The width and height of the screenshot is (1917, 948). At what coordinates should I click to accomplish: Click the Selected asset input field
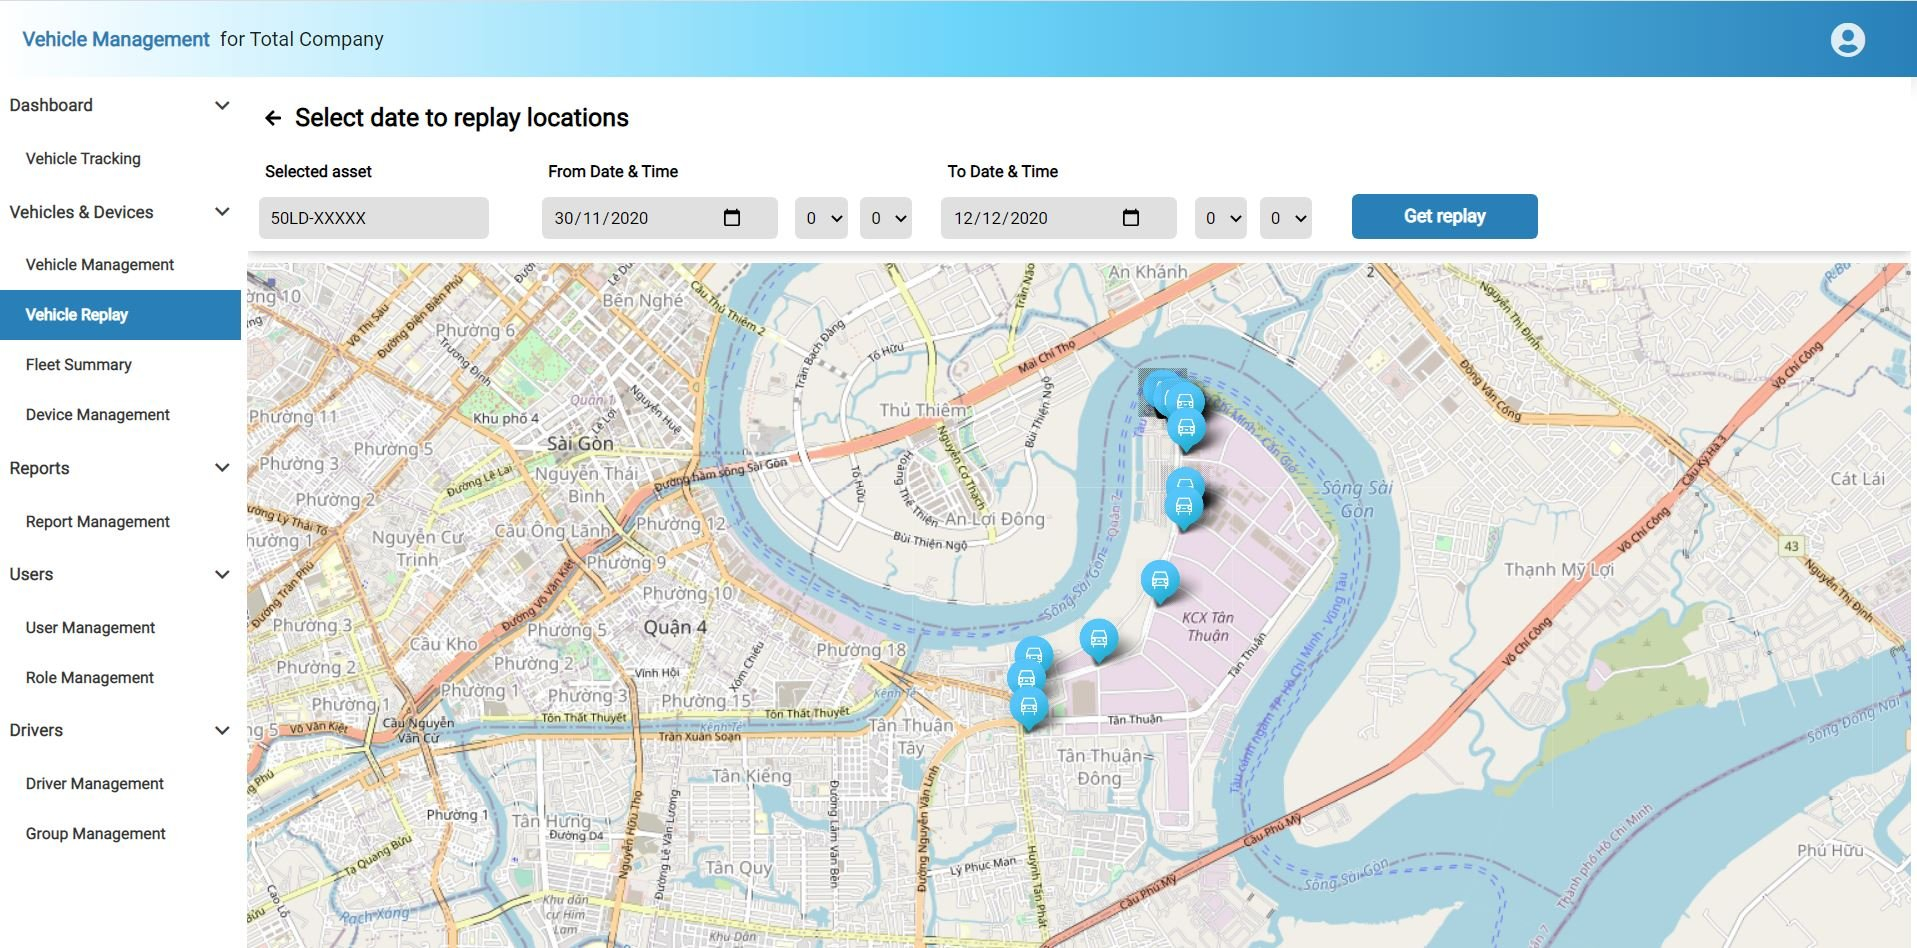373,218
